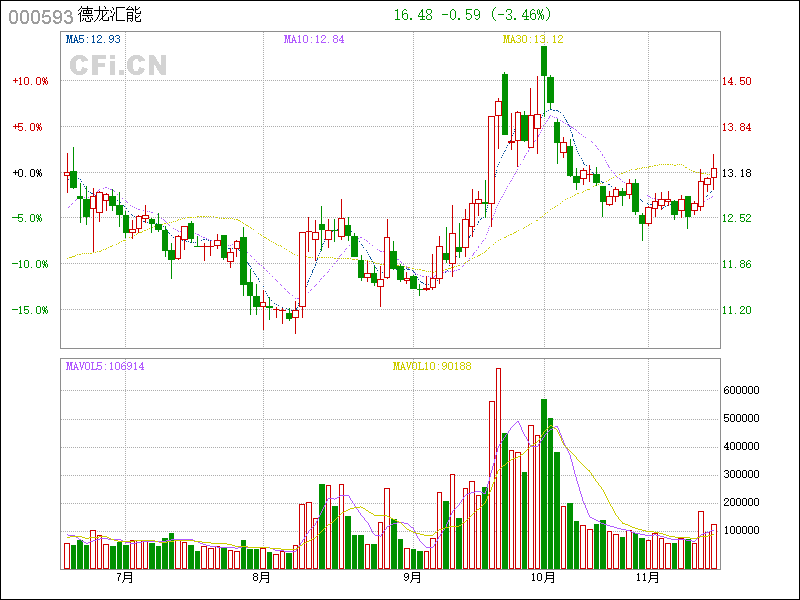This screenshot has height=600, width=800.
Task: Select the 11月 date marker
Action: (651, 577)
